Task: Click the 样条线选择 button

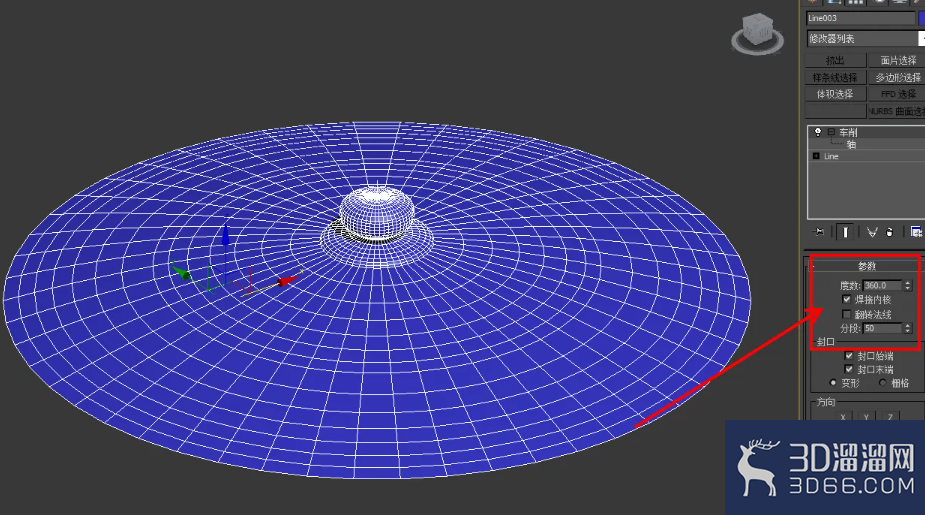Action: (x=835, y=77)
